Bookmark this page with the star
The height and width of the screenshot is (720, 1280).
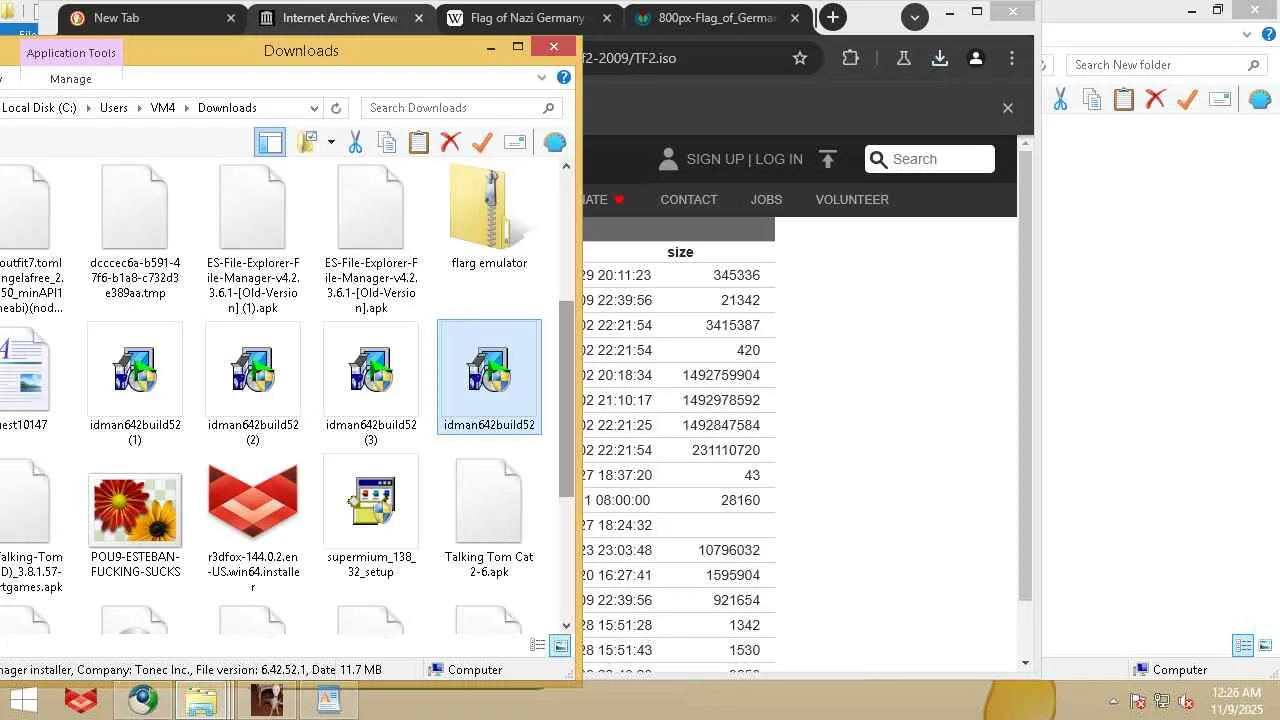coord(800,58)
